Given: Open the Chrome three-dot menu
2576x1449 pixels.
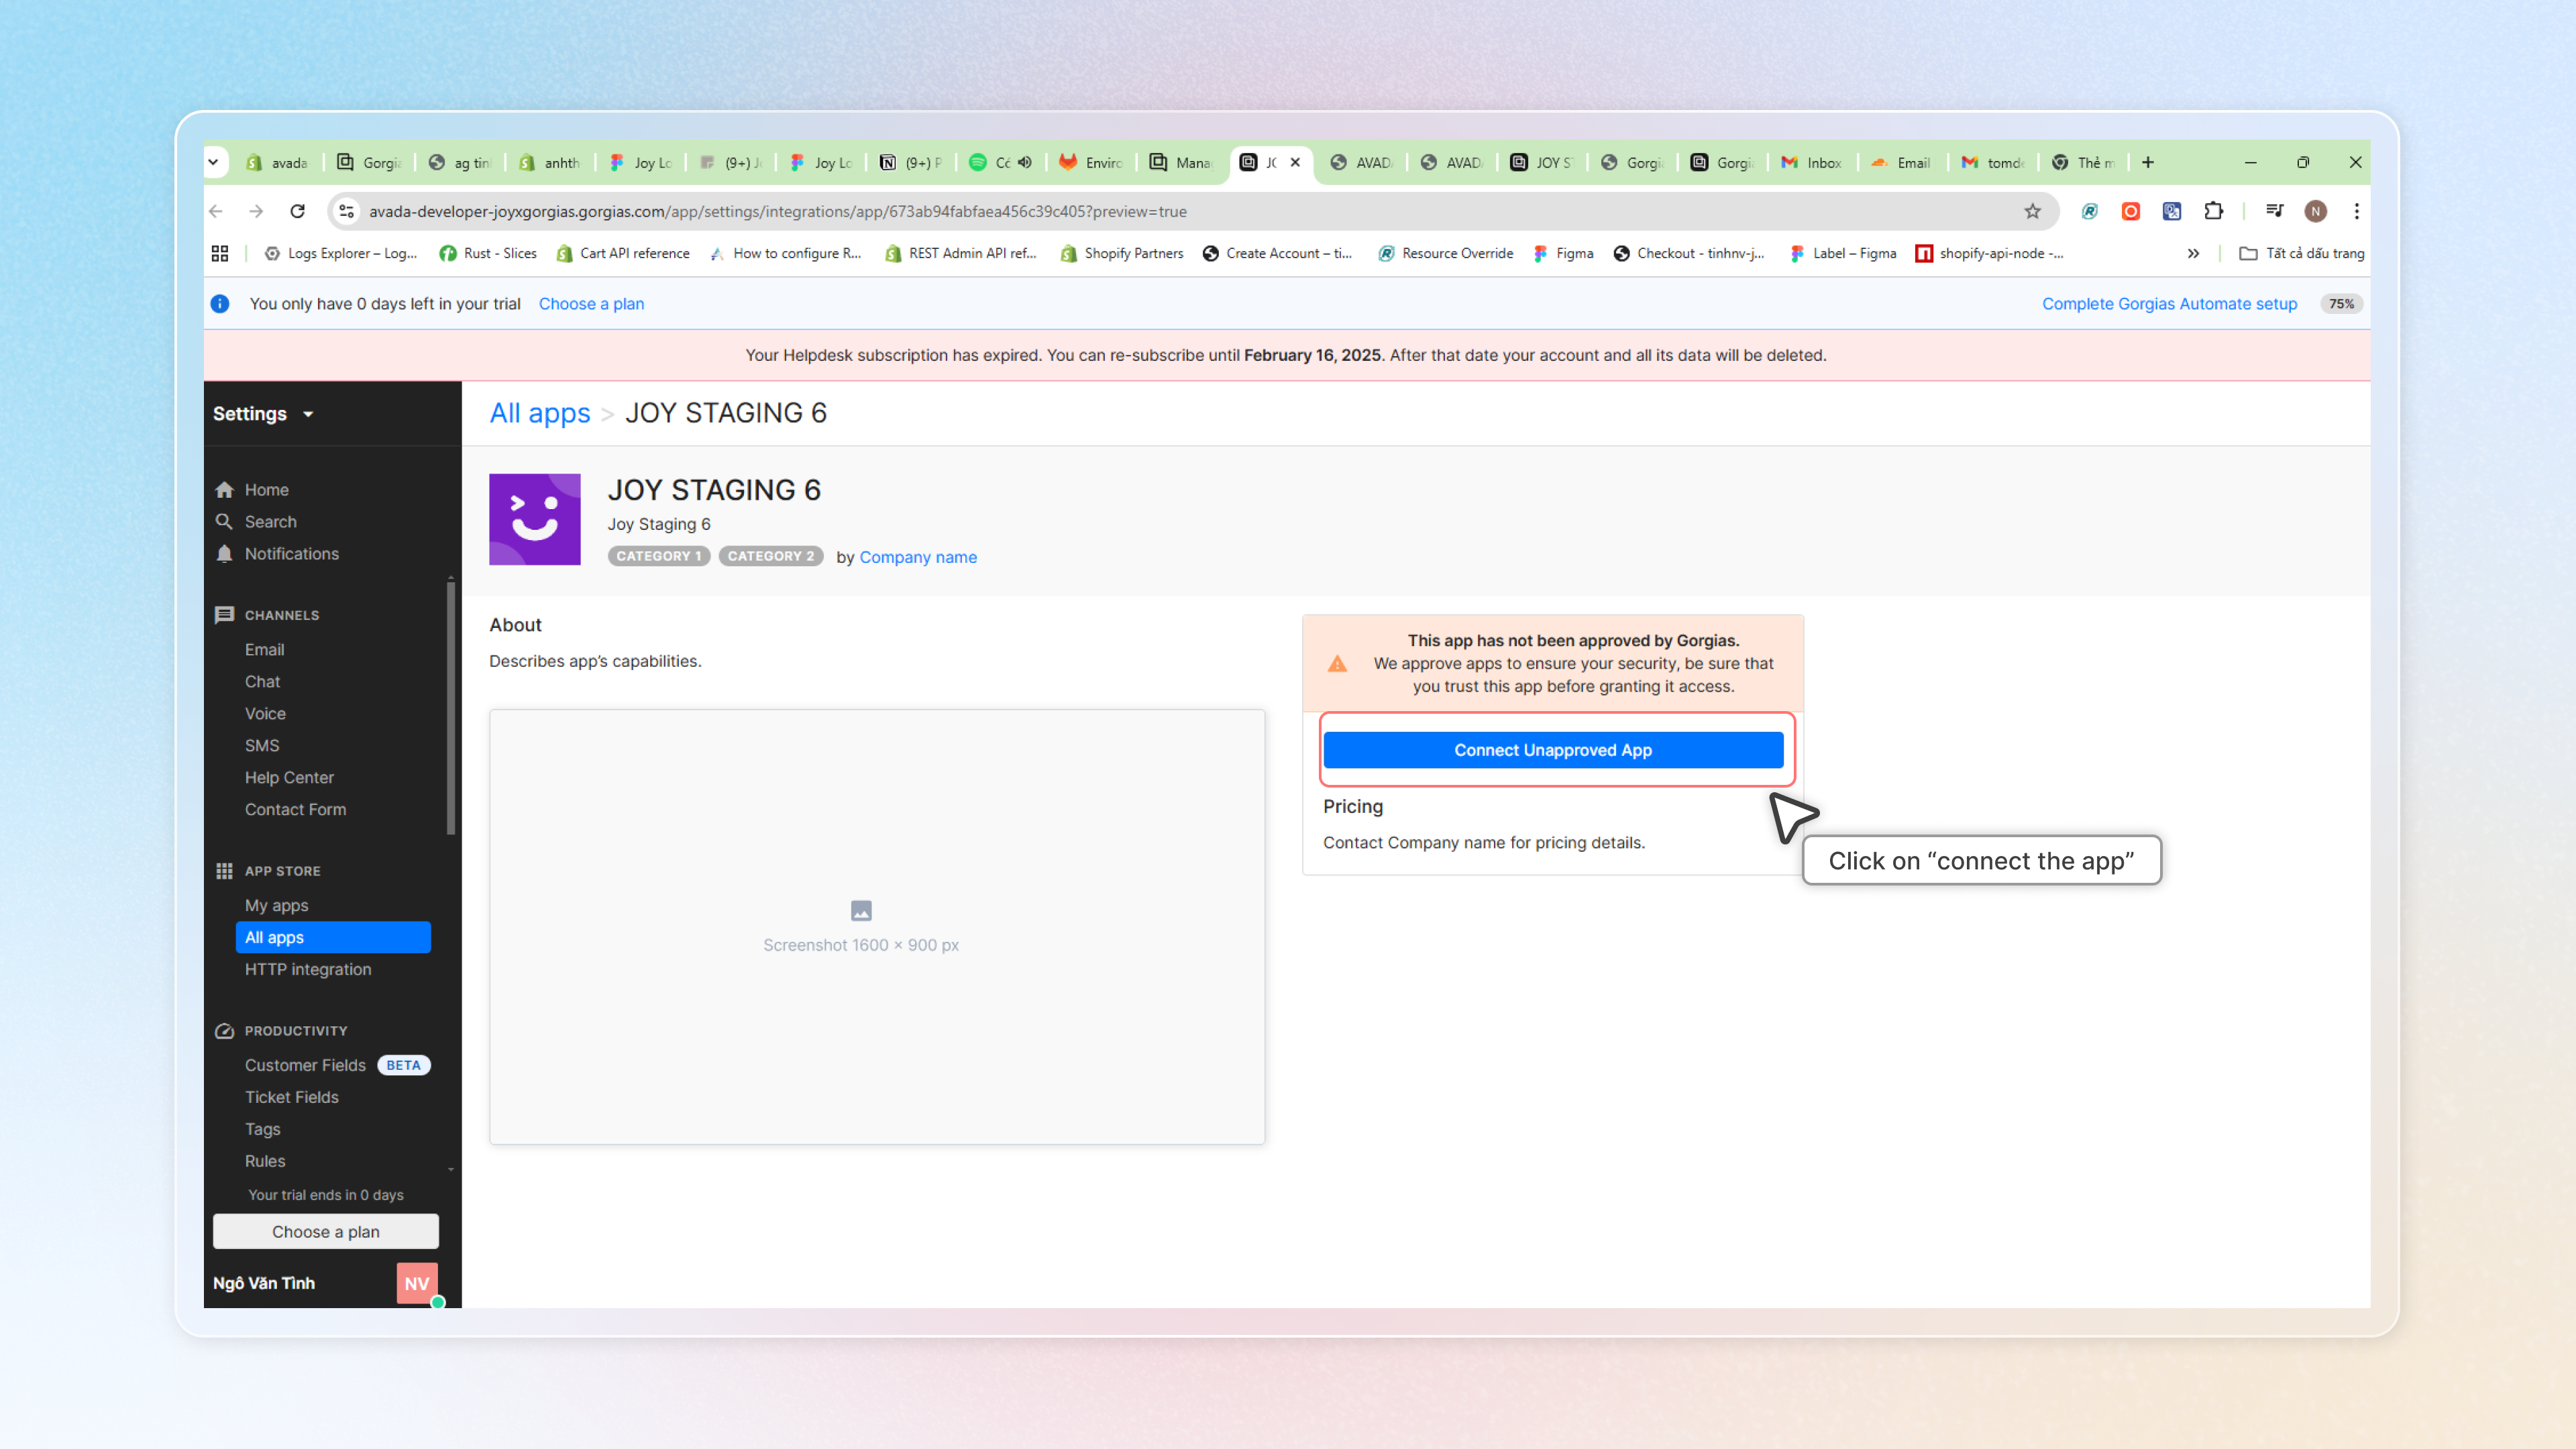Looking at the screenshot, I should tap(2356, 211).
